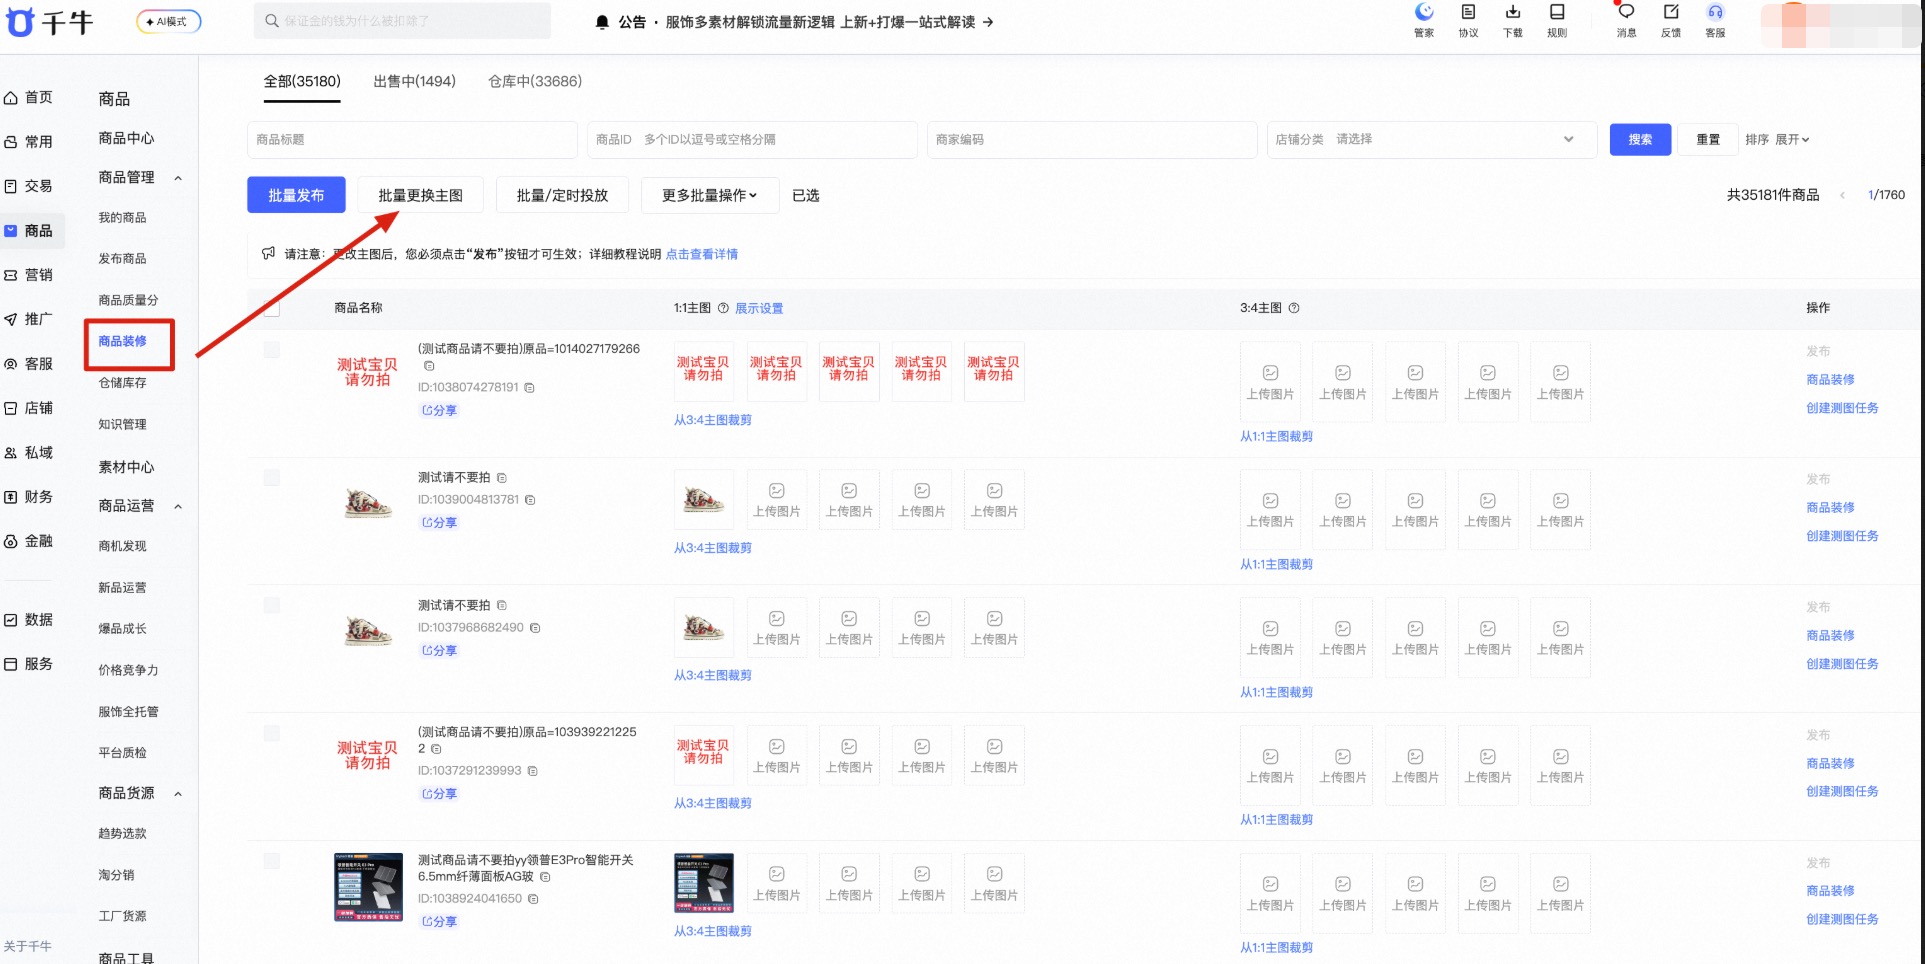
Task: Click the blue 搜索 button
Action: [x=1640, y=139]
